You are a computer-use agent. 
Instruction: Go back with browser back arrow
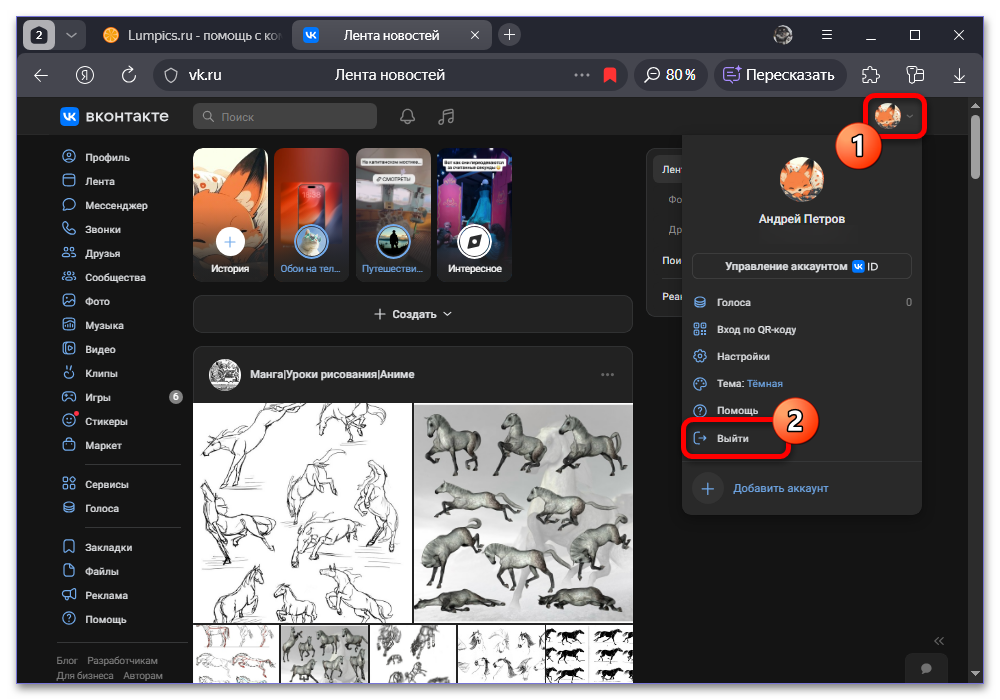[x=41, y=75]
